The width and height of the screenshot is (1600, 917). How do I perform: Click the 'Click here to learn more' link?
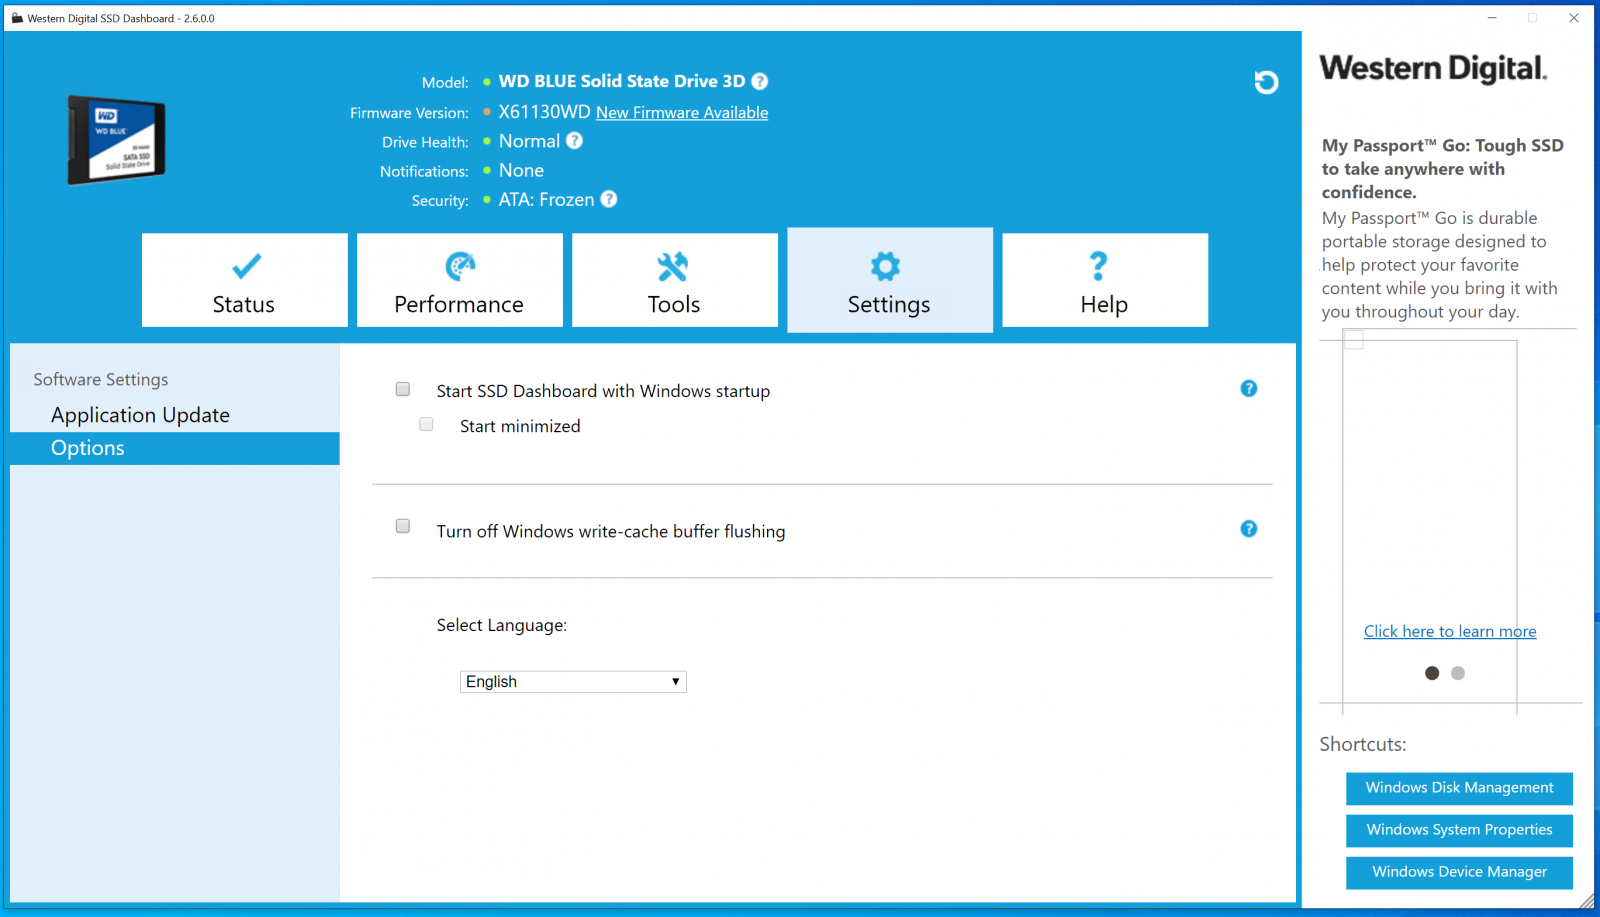pyautogui.click(x=1449, y=632)
